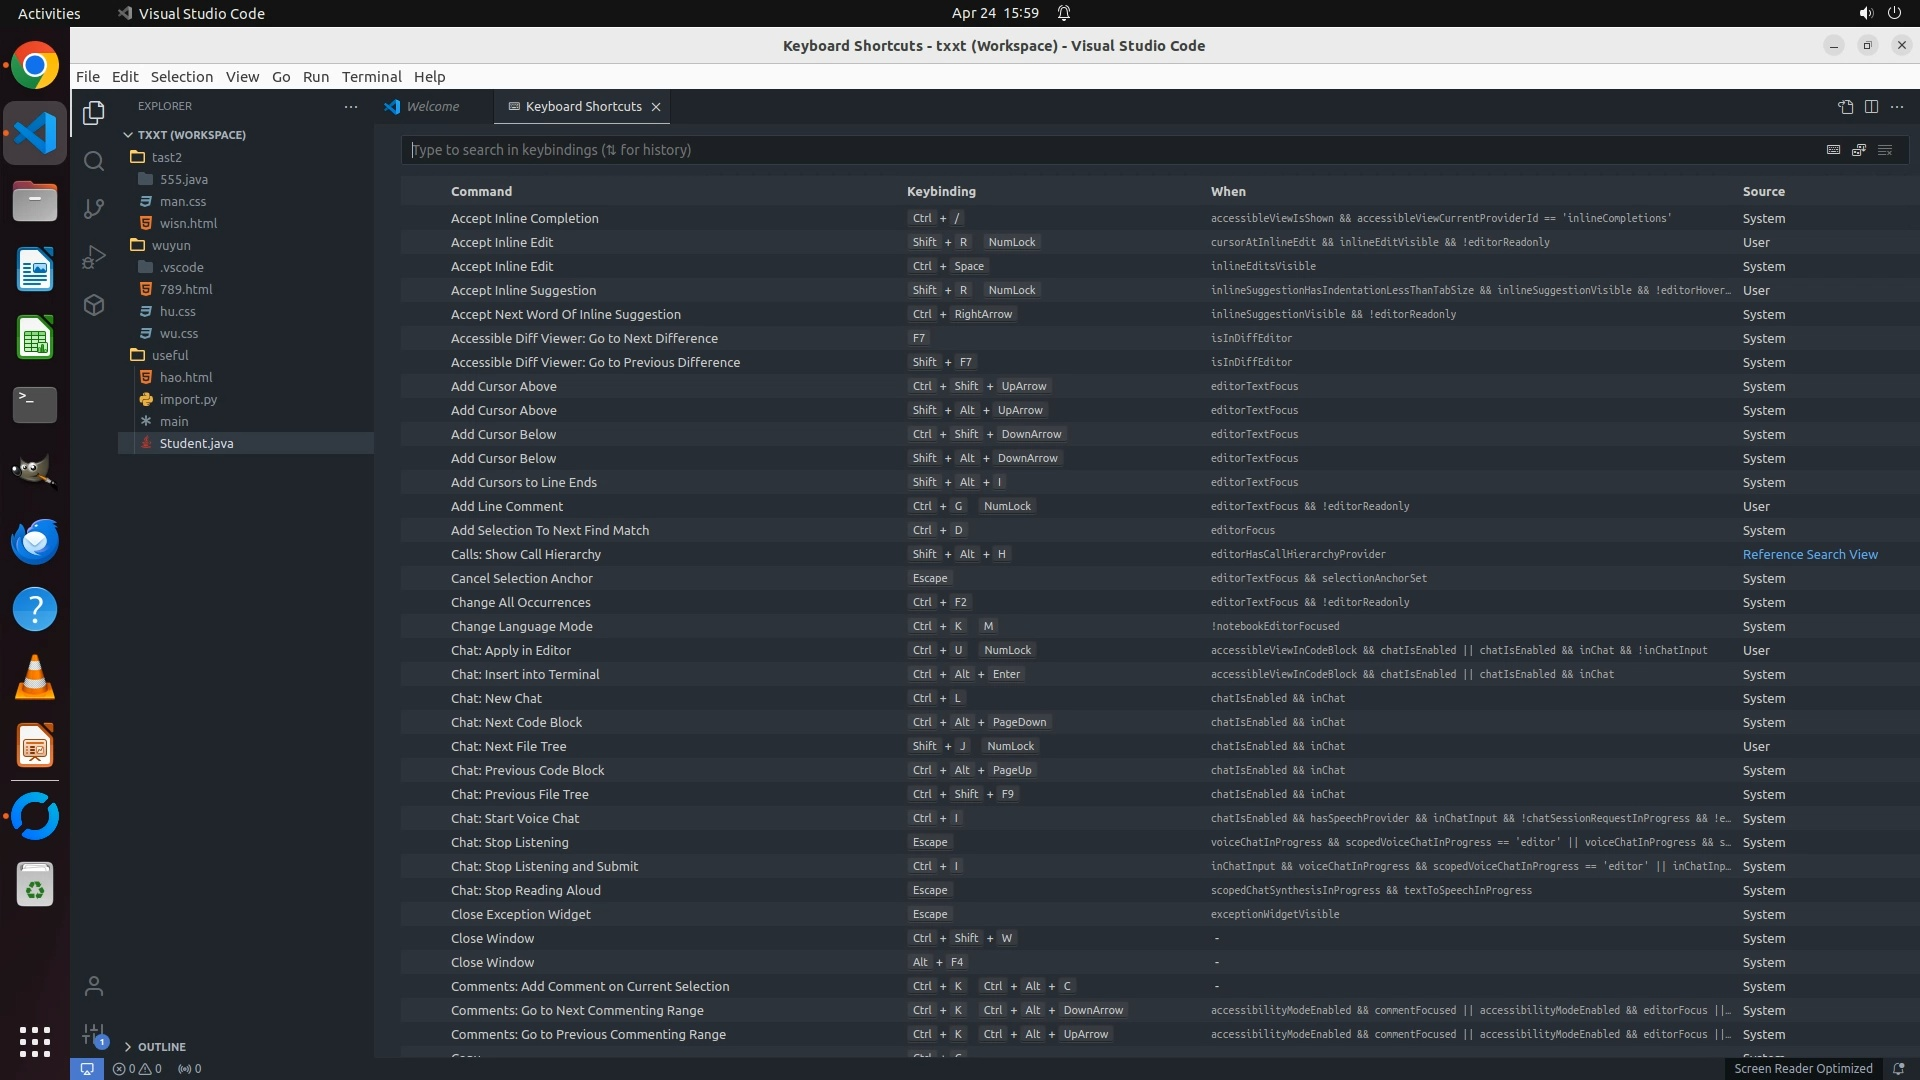Click errors and warnings status indicator
Image resolution: width=1920 pixels, height=1080 pixels.
[137, 1069]
